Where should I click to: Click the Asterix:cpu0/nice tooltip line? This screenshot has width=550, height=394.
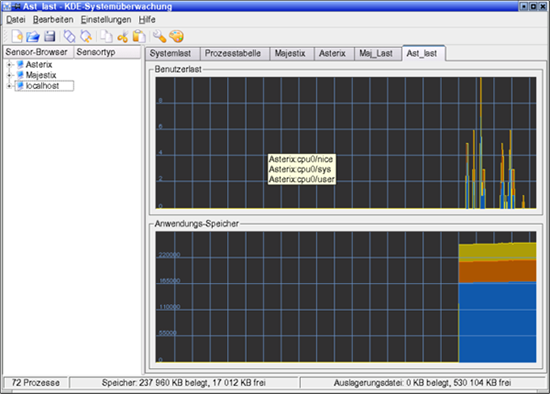pyautogui.click(x=301, y=159)
